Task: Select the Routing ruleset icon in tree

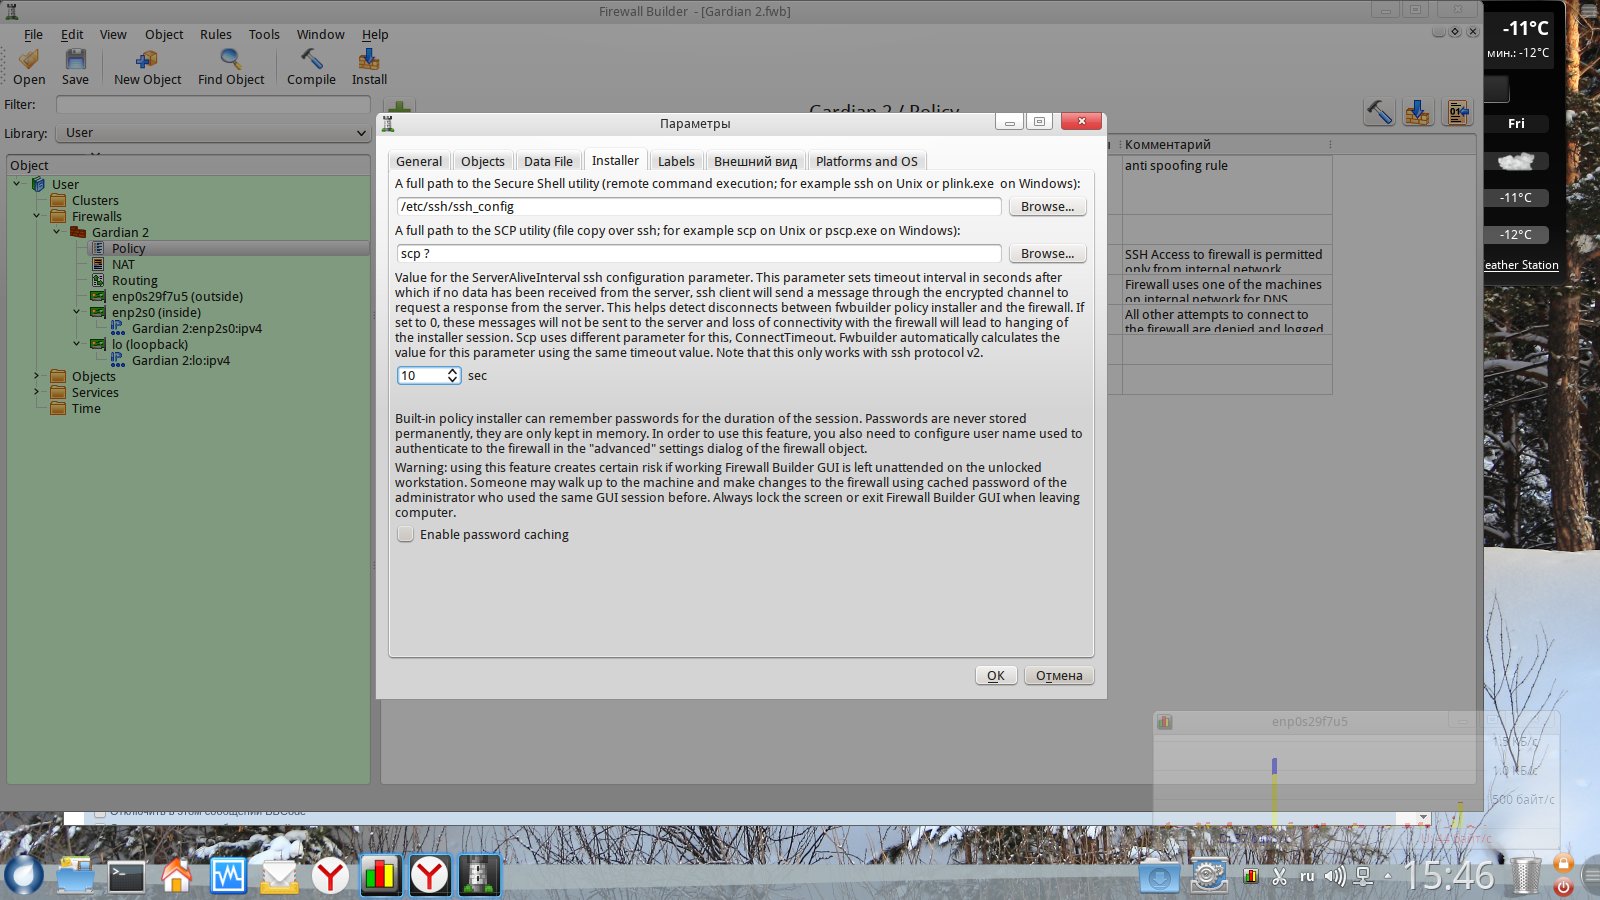Action: point(98,280)
